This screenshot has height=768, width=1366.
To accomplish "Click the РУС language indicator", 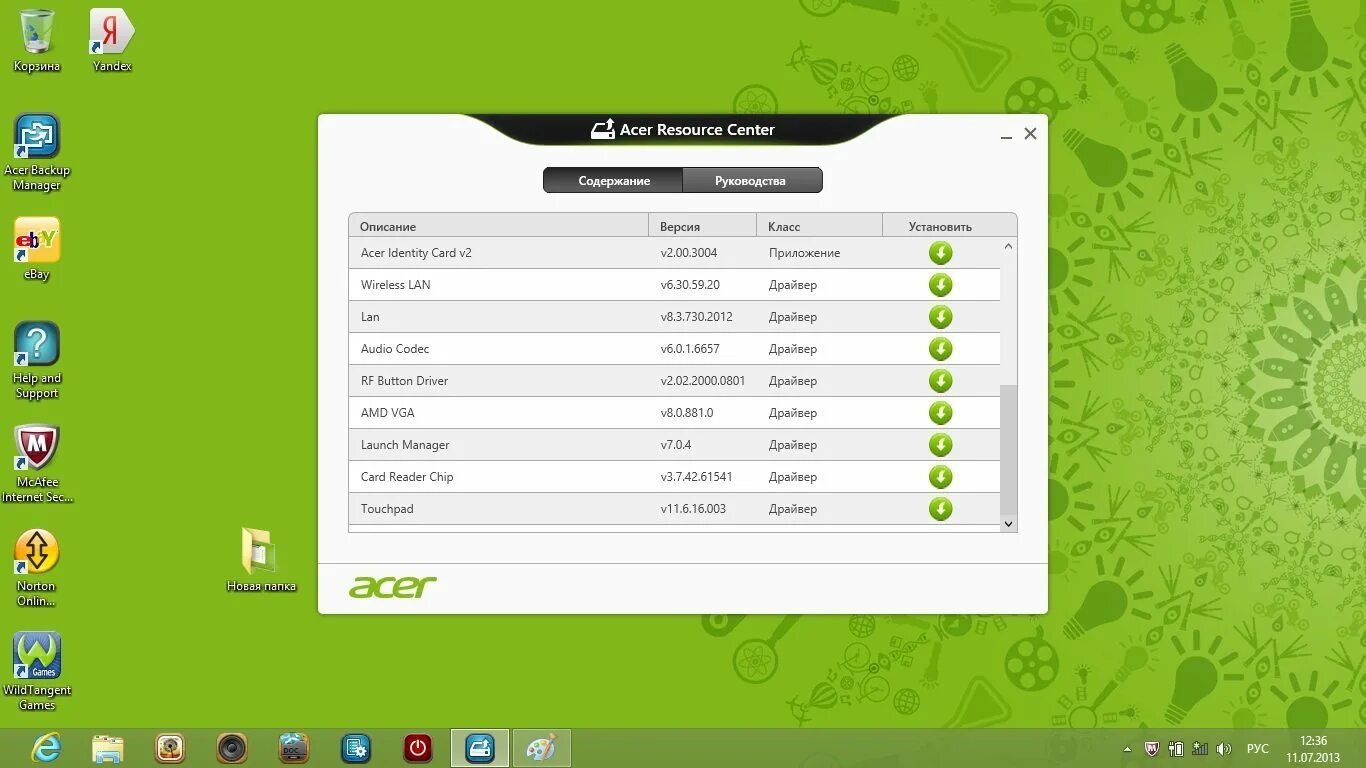I will coord(1258,749).
